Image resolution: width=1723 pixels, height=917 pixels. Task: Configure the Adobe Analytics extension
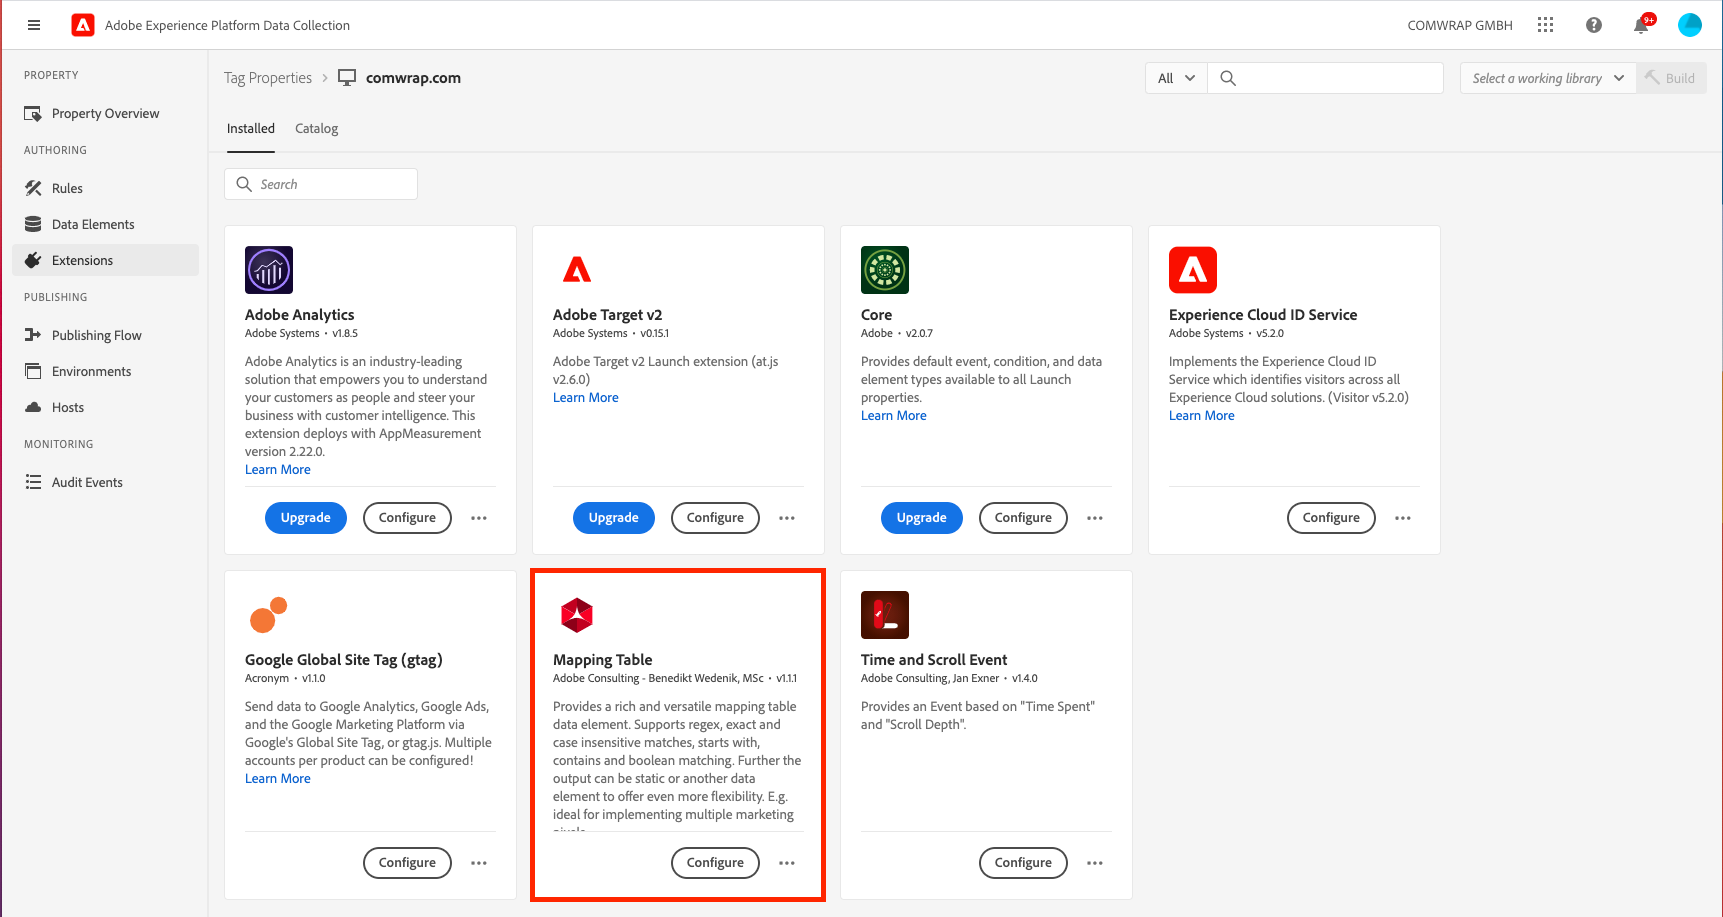pos(407,518)
